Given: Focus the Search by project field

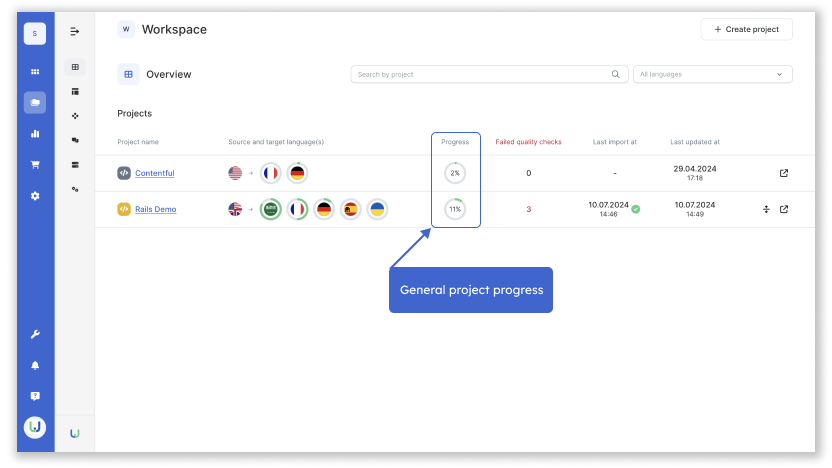Looking at the screenshot, I should (x=489, y=74).
